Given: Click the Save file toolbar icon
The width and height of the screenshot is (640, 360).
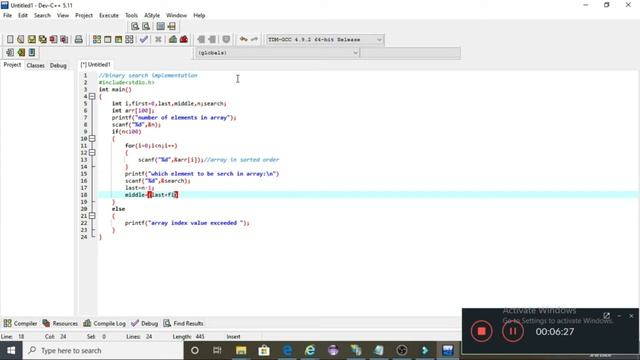Looking at the screenshot, I should coord(31,40).
